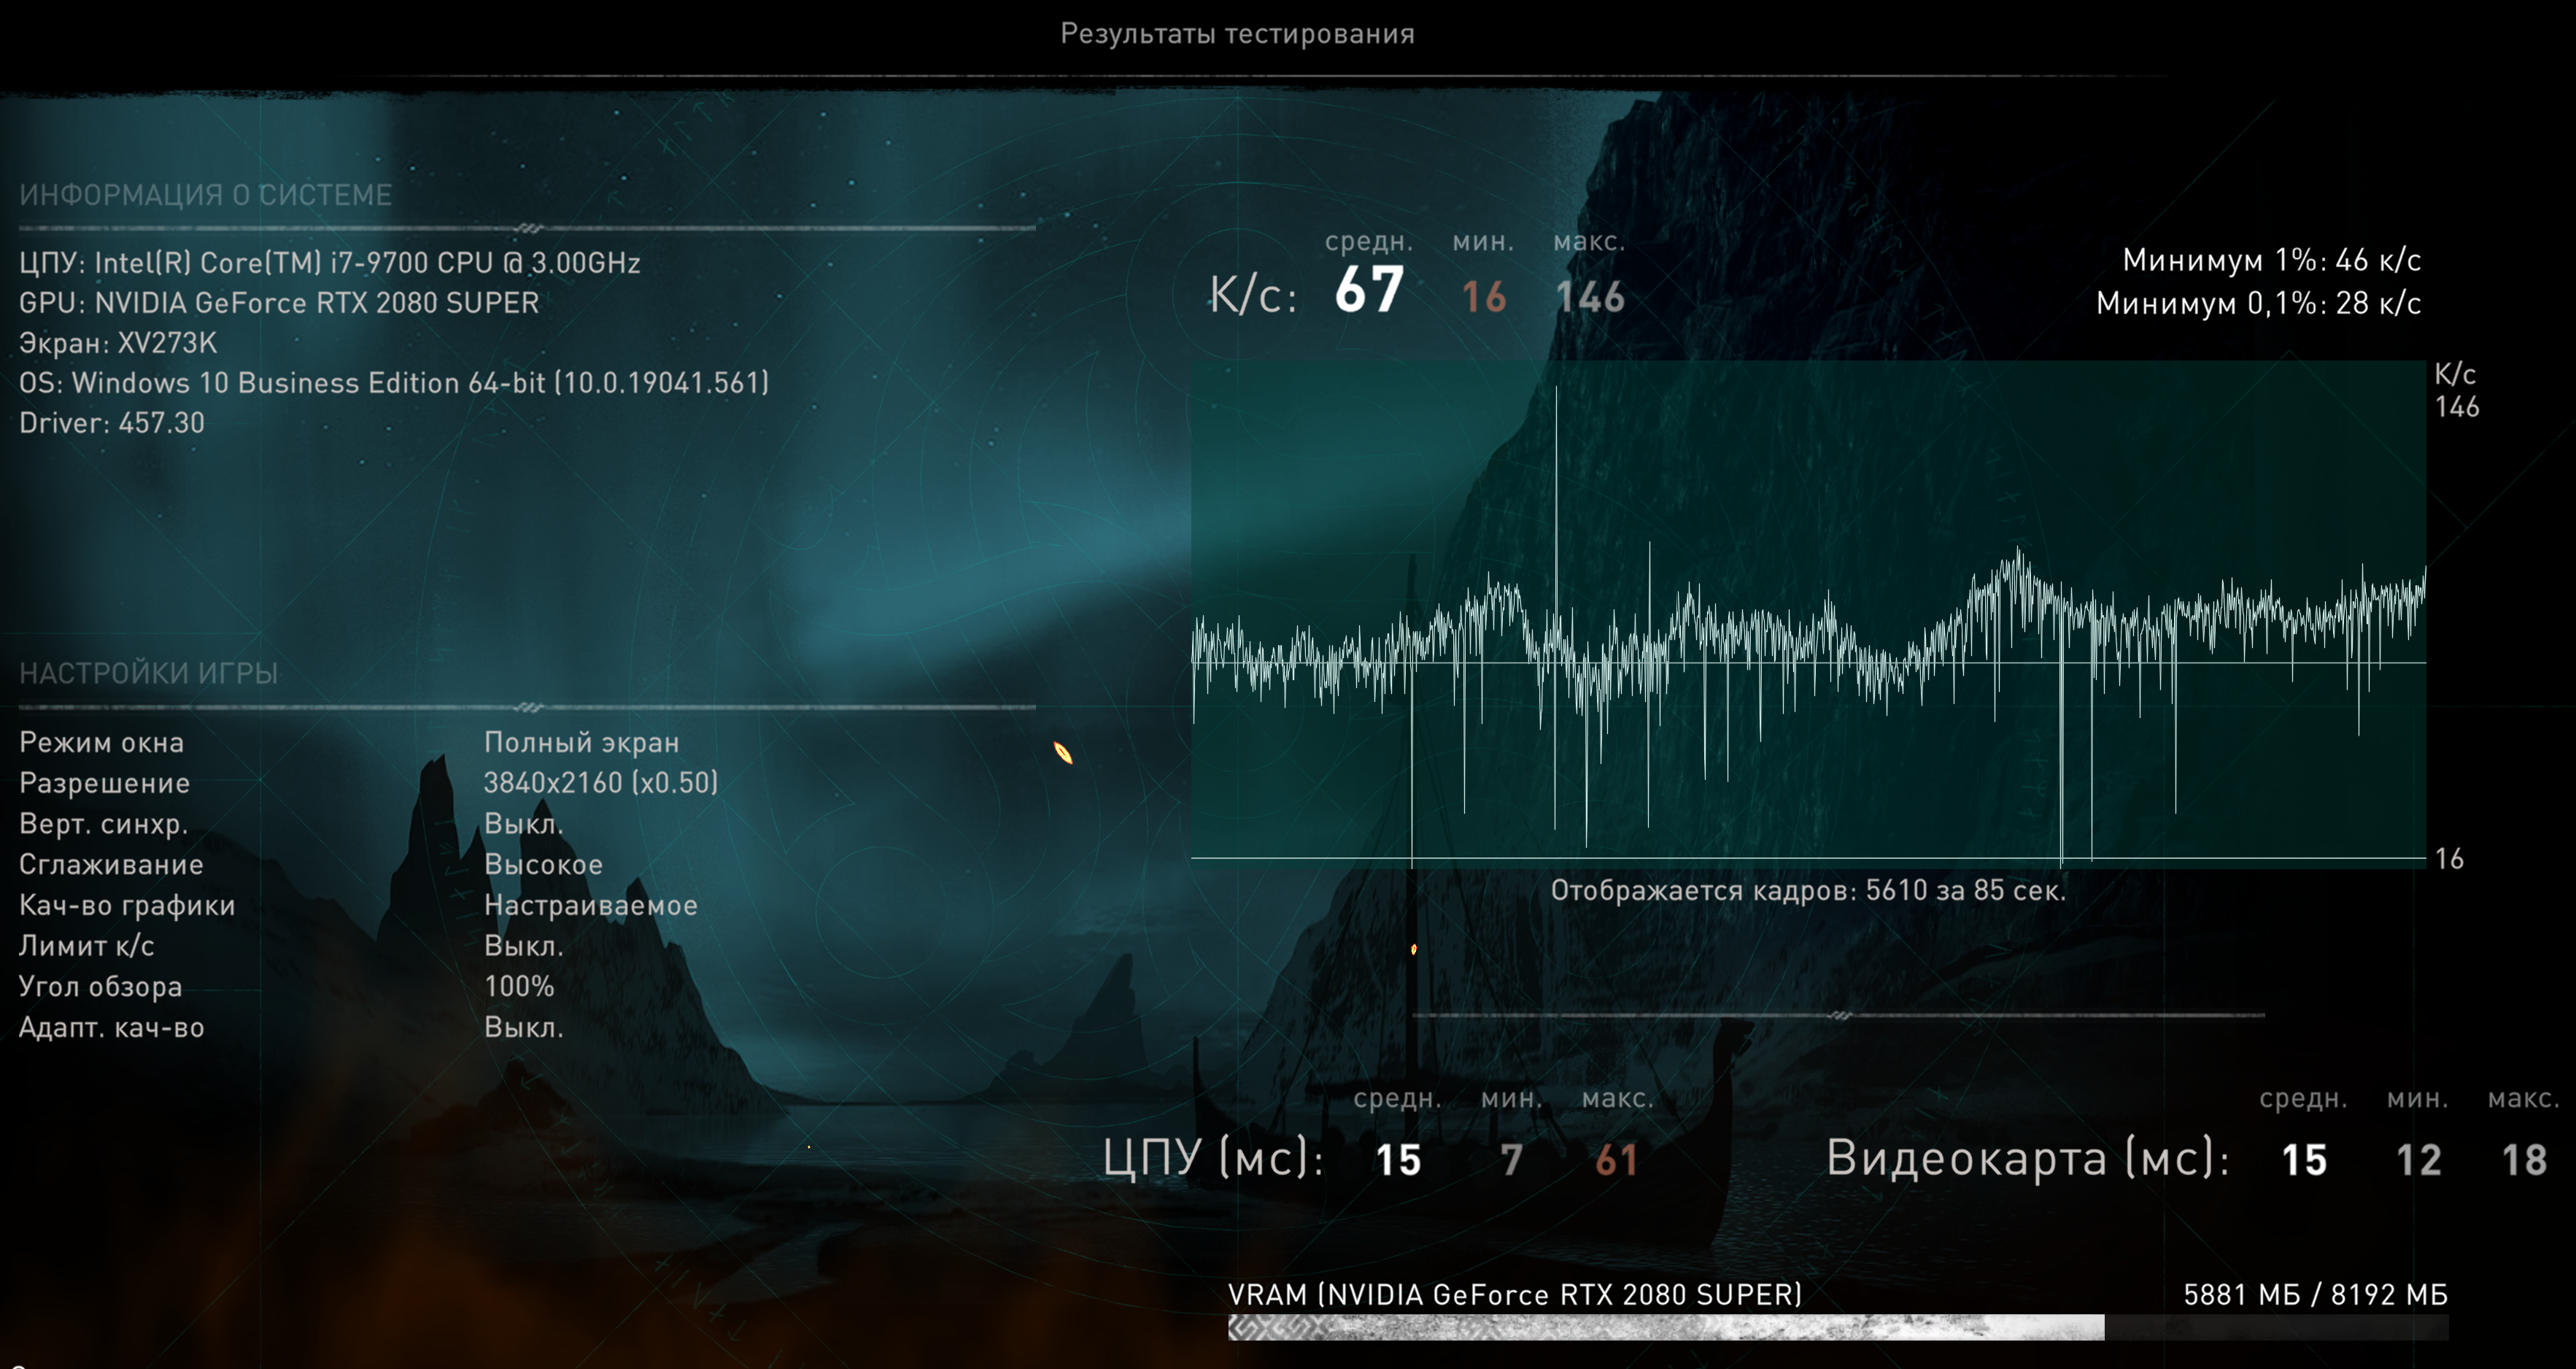The height and width of the screenshot is (1369, 2576).
Task: Click the Разрешение value 3840x2160 (x0.50)
Action: tap(601, 783)
